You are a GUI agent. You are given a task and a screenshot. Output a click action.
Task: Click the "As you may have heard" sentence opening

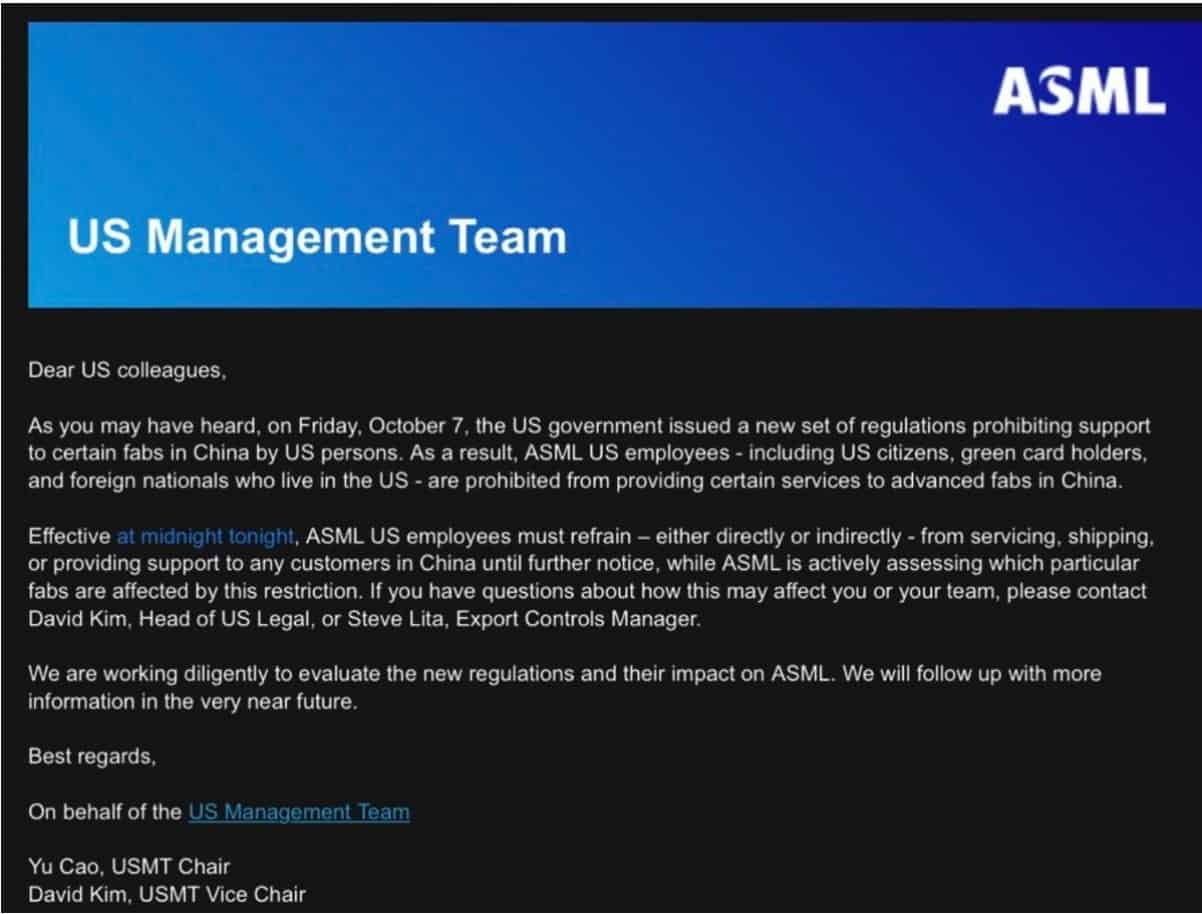(128, 426)
